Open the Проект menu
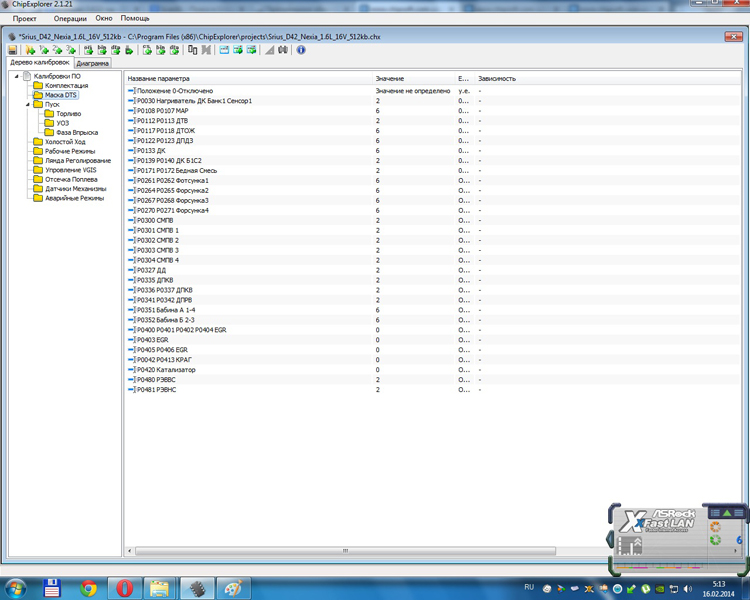 point(25,18)
